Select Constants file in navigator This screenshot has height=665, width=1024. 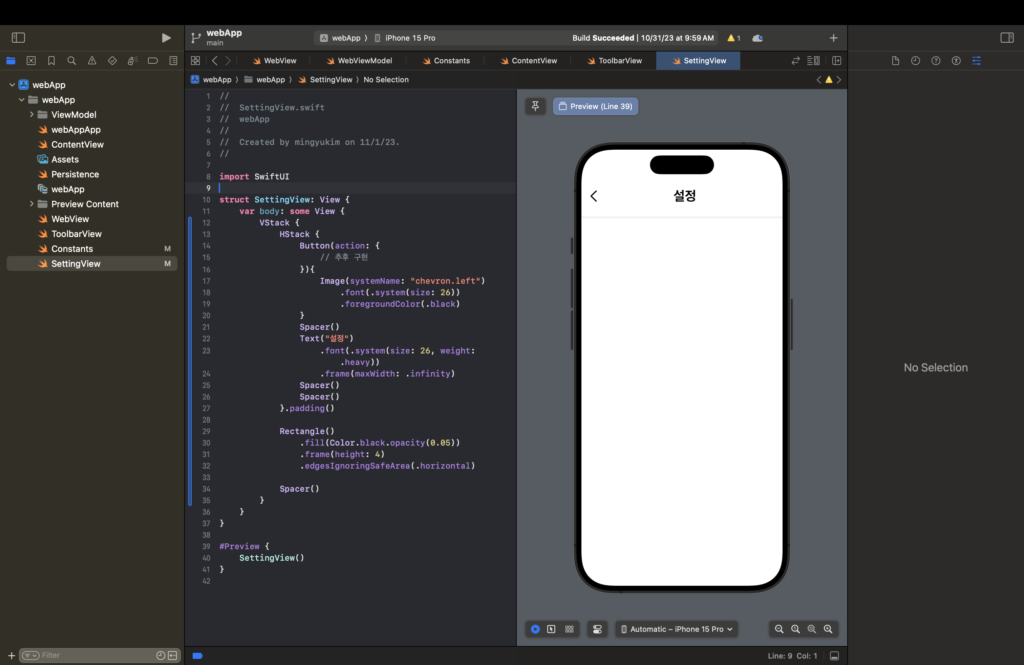(72, 249)
